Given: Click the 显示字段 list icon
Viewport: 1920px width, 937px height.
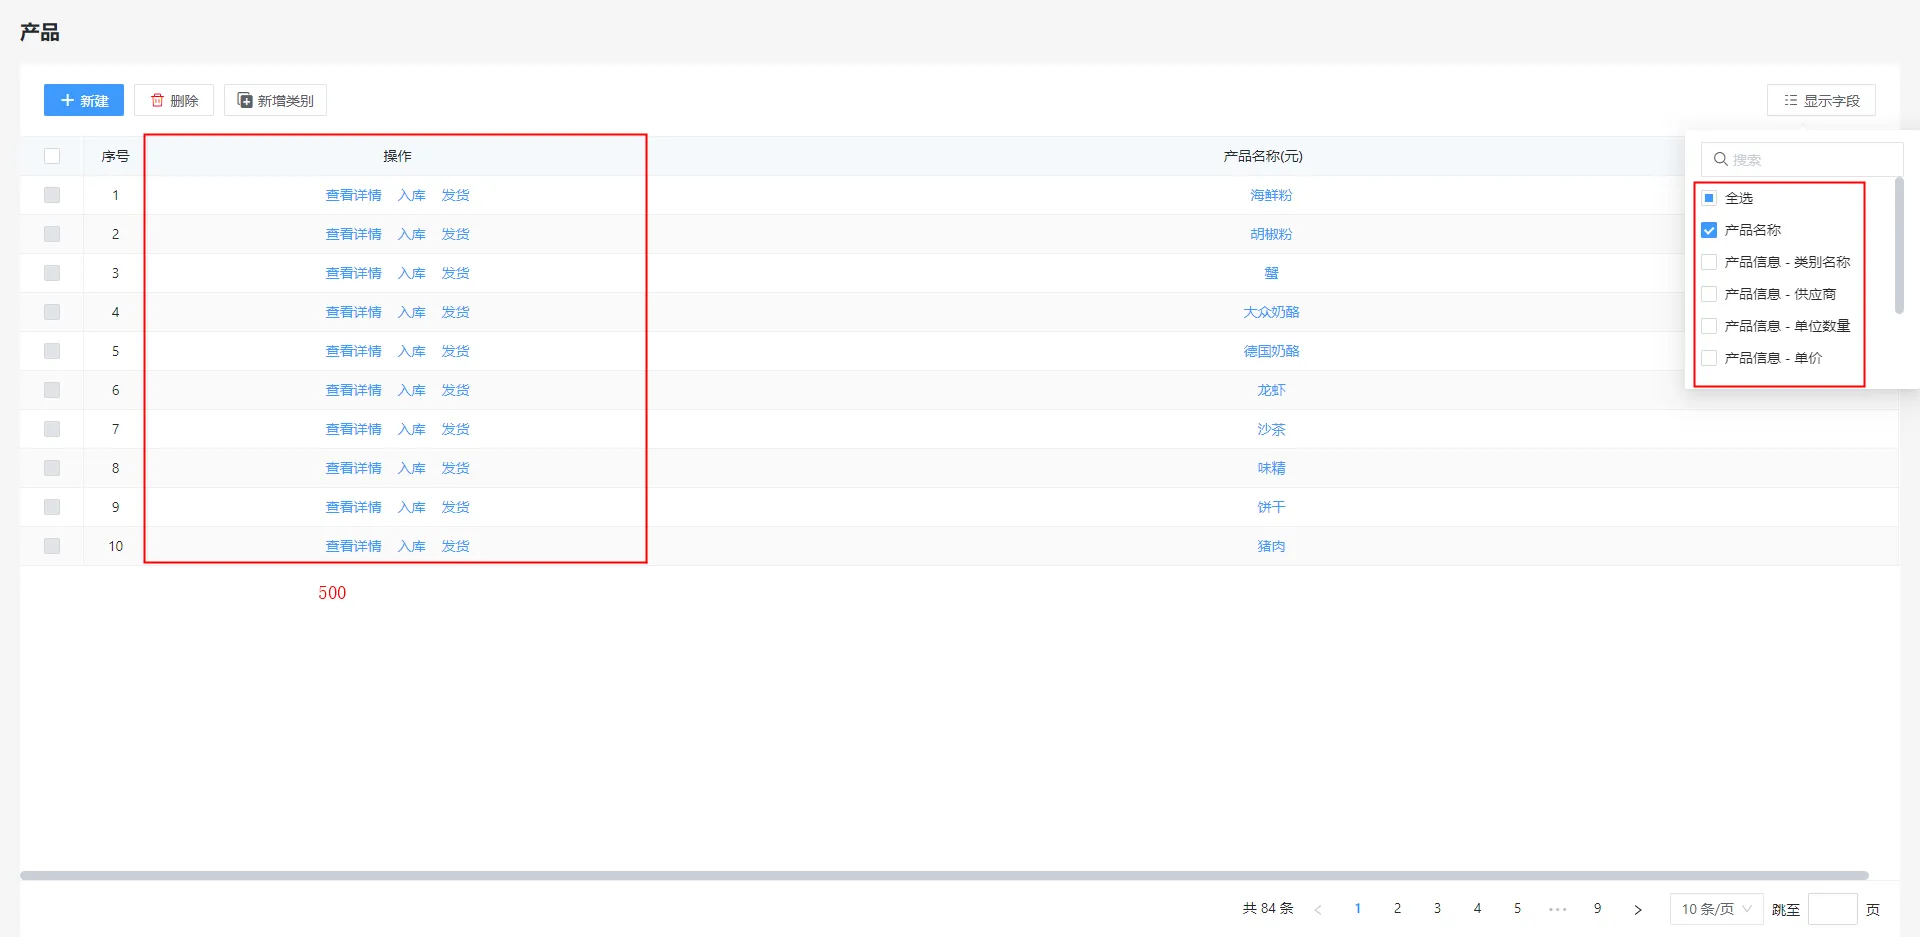Looking at the screenshot, I should [x=1790, y=100].
